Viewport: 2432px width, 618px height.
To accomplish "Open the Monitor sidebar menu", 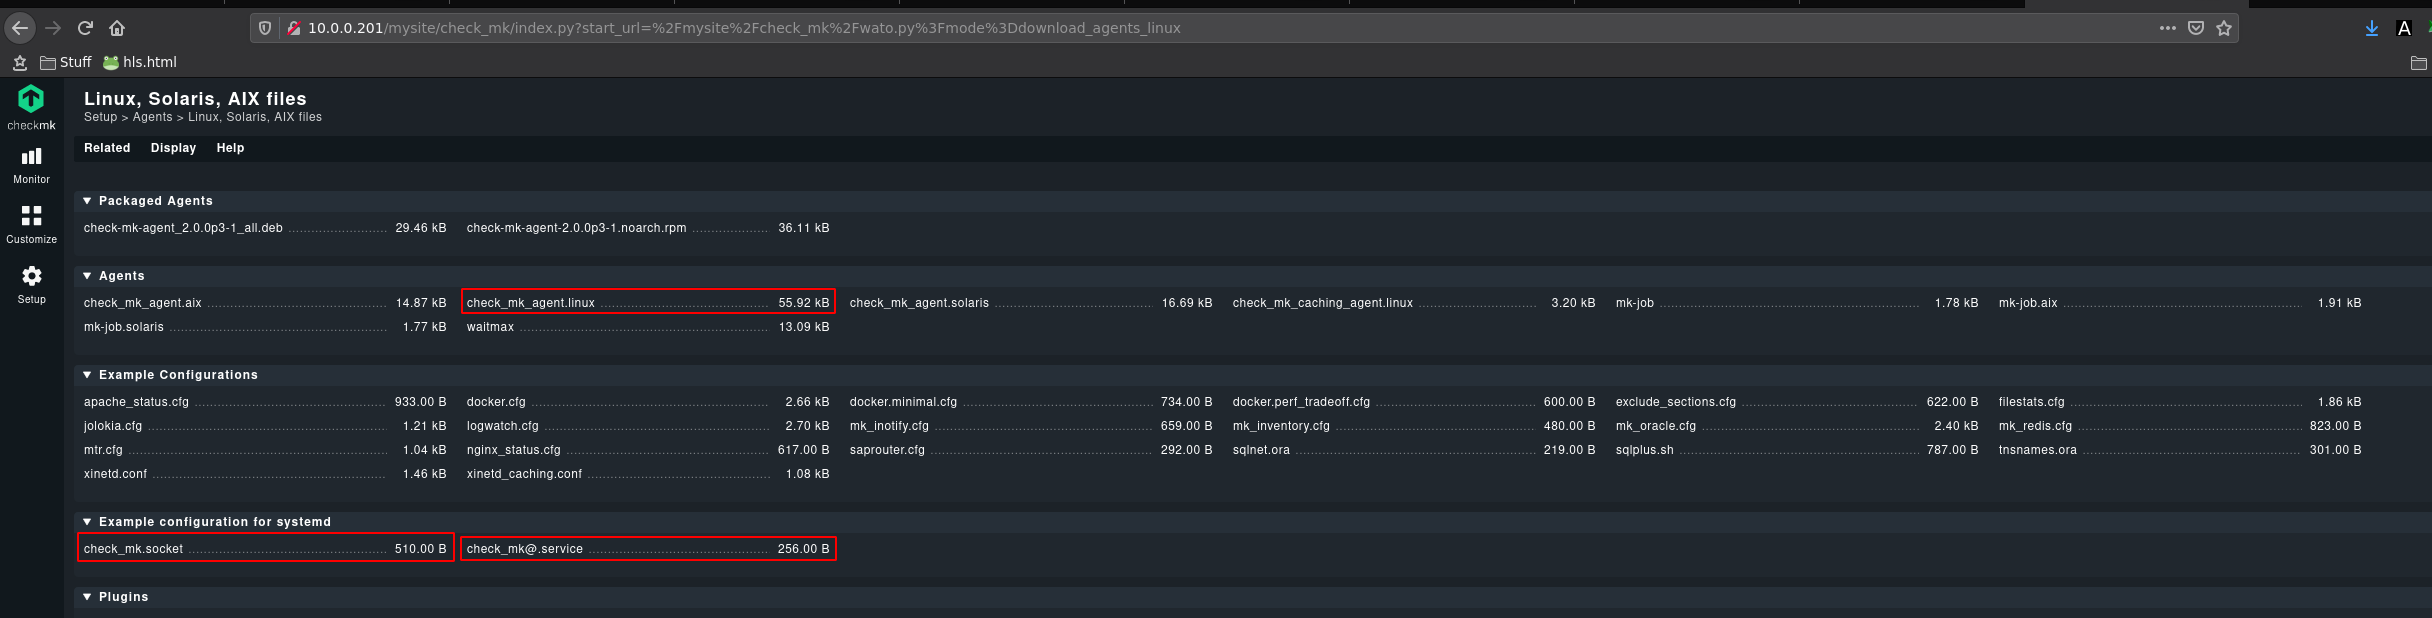I will pos(31,166).
